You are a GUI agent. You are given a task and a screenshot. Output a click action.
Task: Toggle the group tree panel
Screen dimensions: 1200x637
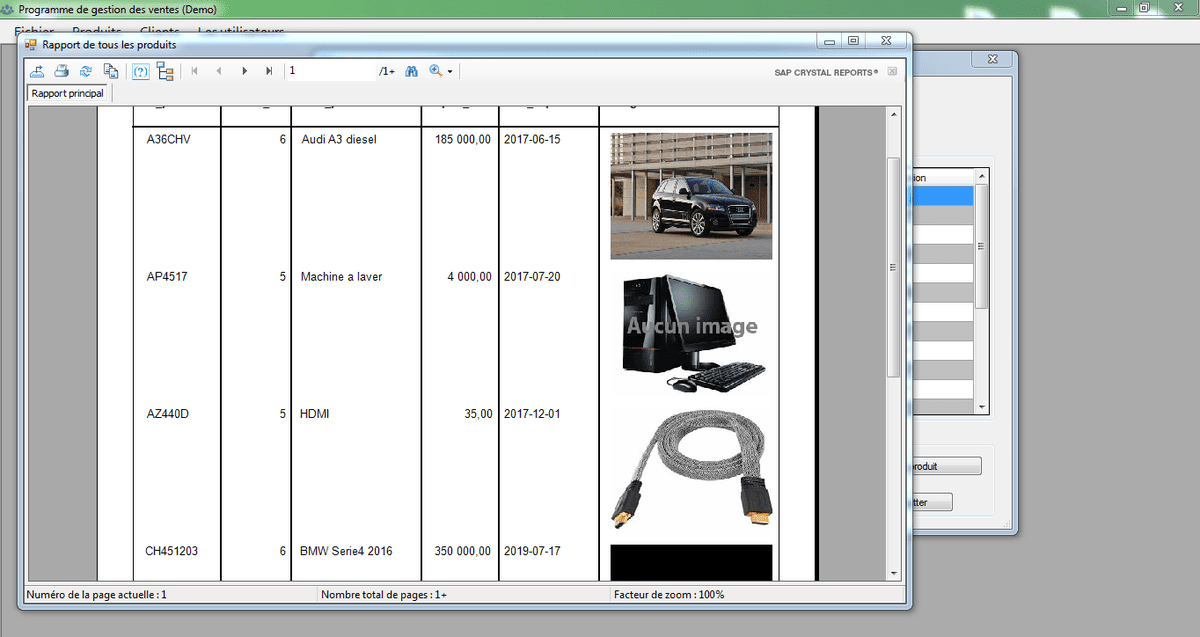[x=165, y=71]
